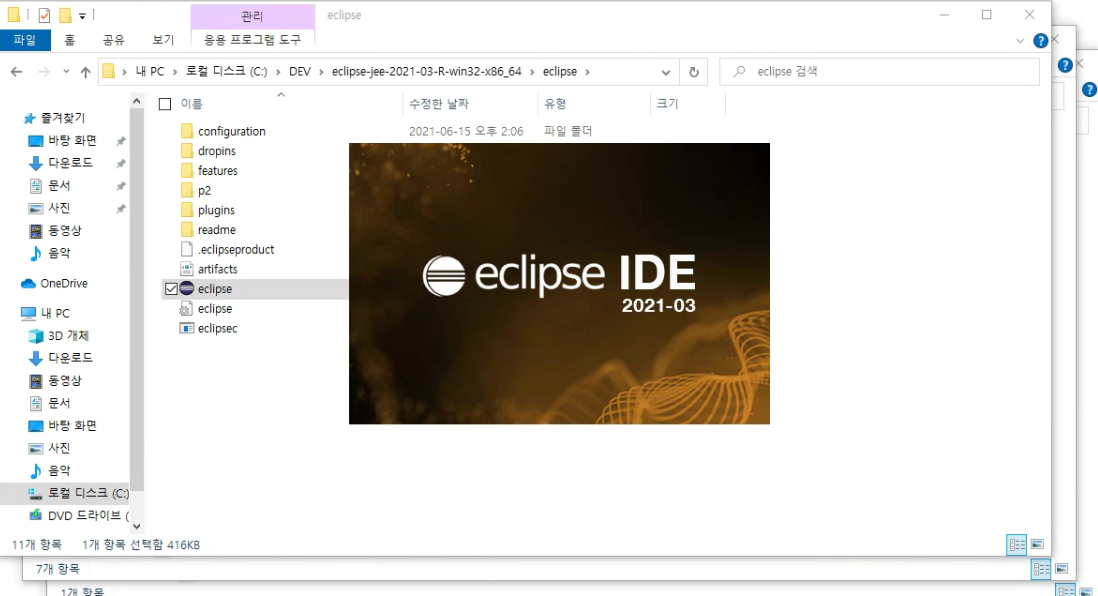Click new folder icon in title bar
The width and height of the screenshot is (1098, 596).
[65, 15]
